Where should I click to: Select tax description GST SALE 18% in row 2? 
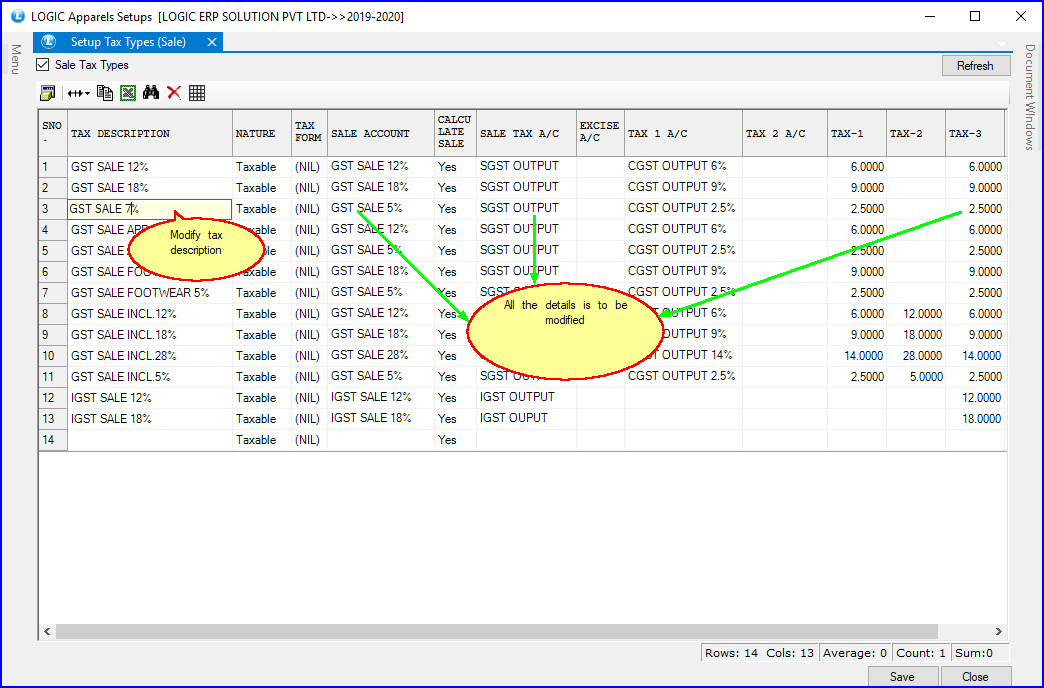(150, 188)
